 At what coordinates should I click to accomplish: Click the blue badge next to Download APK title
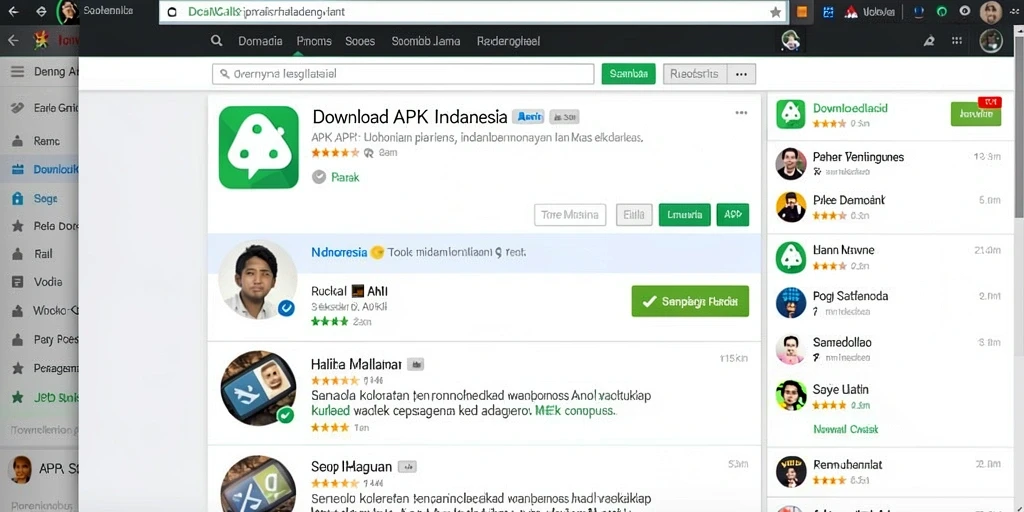[528, 117]
